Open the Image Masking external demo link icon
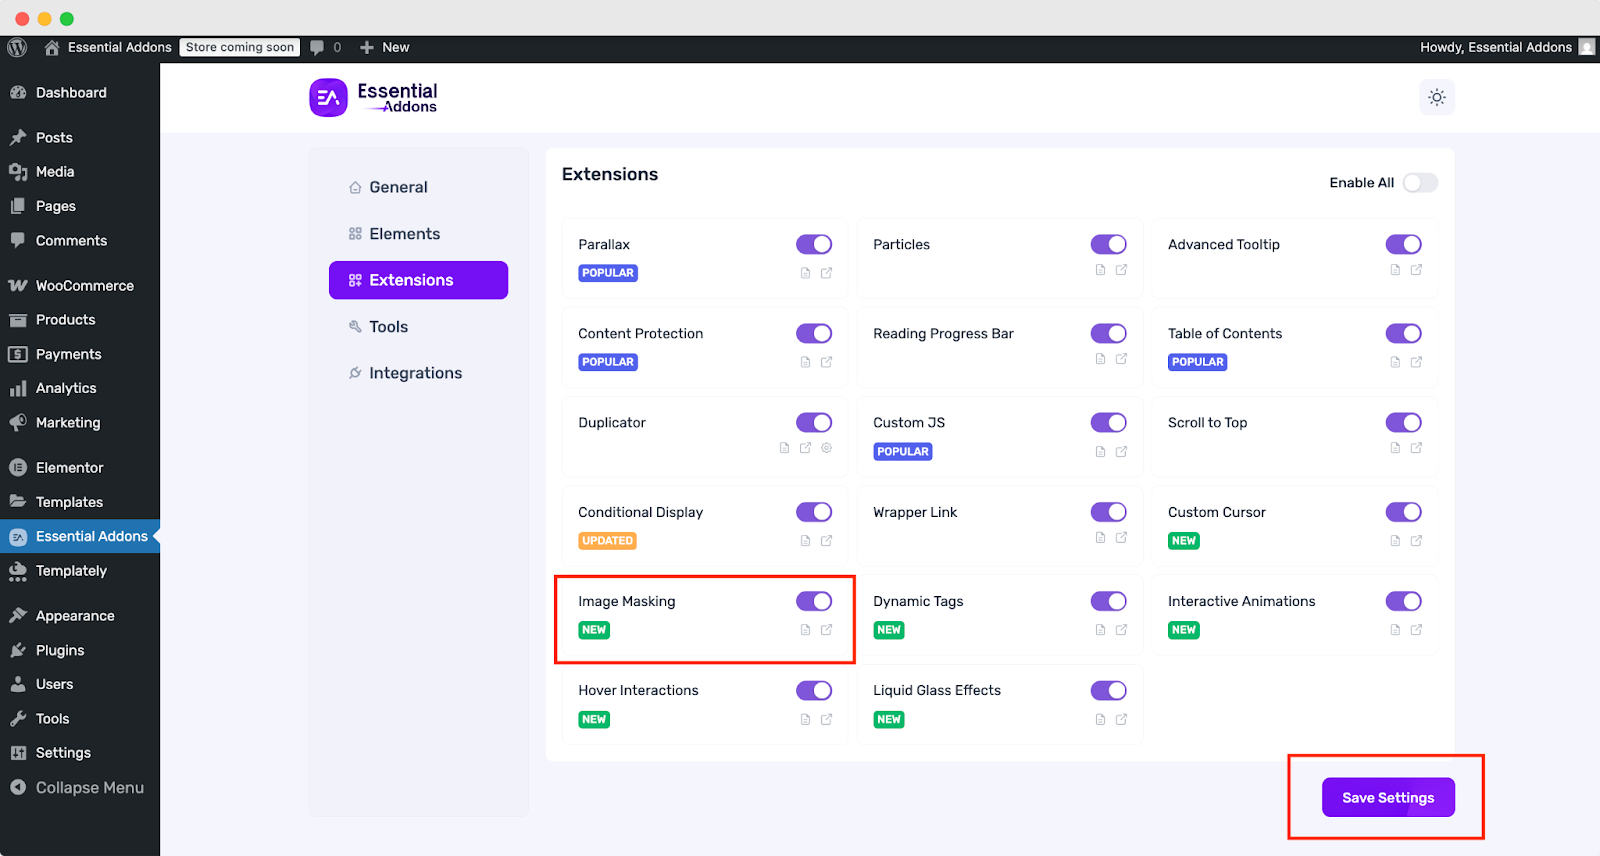Image resolution: width=1600 pixels, height=856 pixels. pos(826,630)
